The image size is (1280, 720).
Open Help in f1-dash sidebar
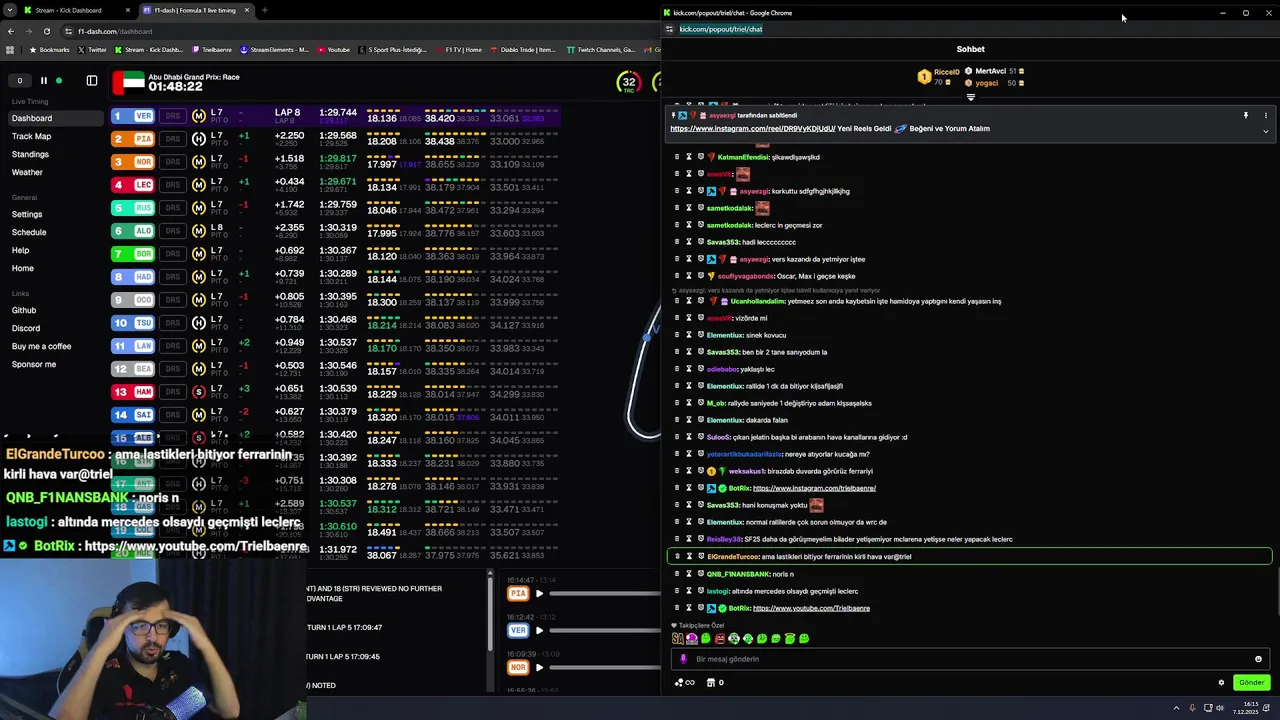pyautogui.click(x=20, y=250)
